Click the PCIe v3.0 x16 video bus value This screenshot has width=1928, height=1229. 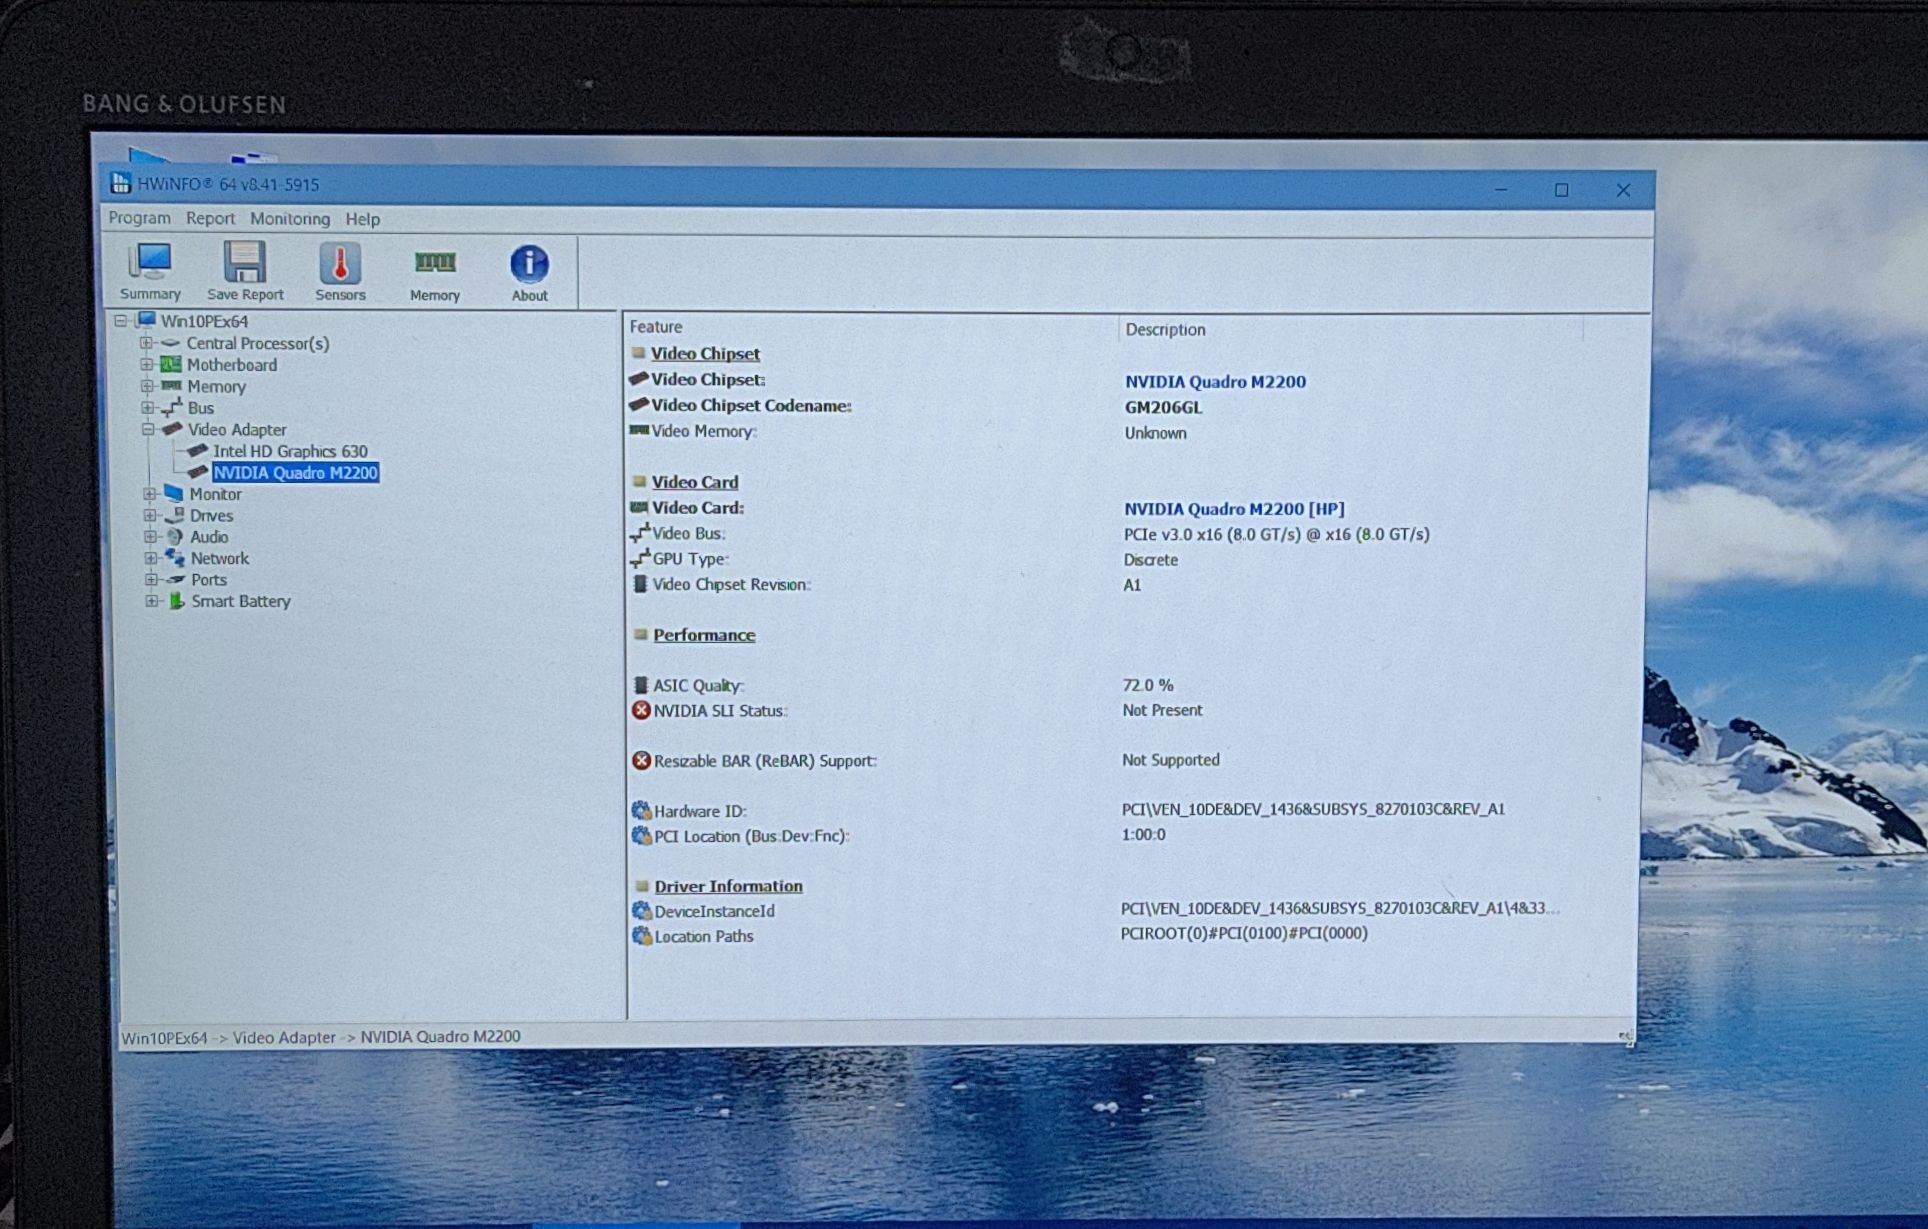point(1277,534)
